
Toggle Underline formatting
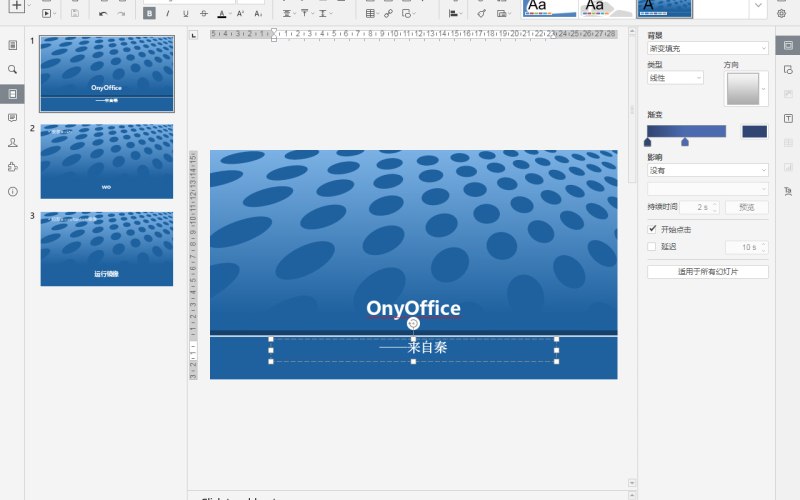[x=185, y=13]
